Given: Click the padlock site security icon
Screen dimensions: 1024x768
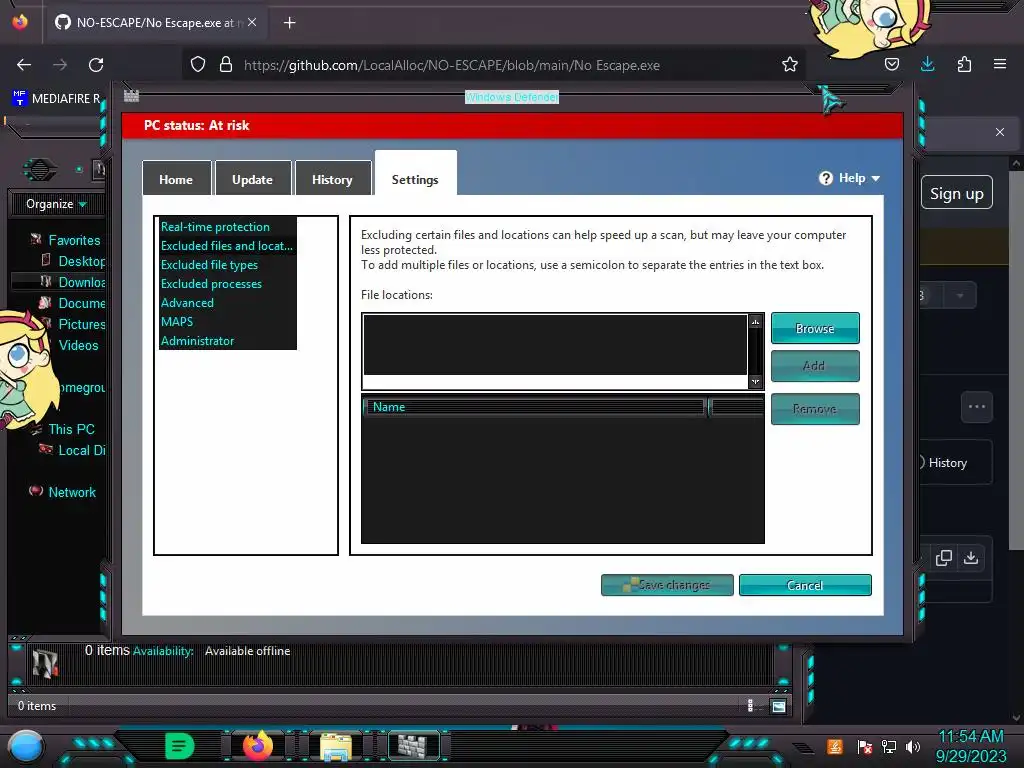Looking at the screenshot, I should pos(226,65).
